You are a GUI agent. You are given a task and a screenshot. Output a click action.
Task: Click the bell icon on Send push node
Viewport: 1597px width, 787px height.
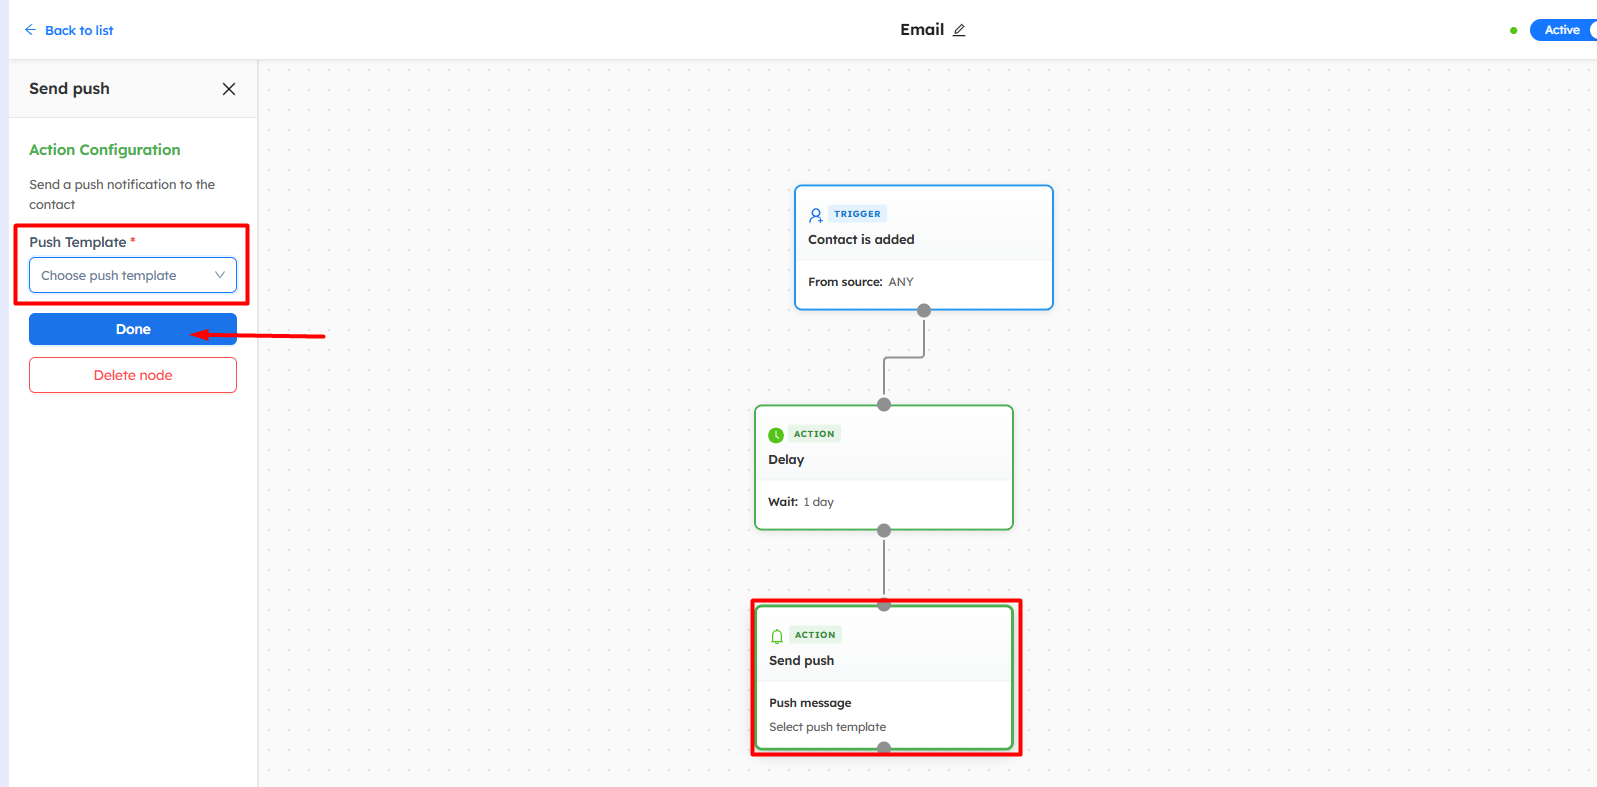click(777, 636)
